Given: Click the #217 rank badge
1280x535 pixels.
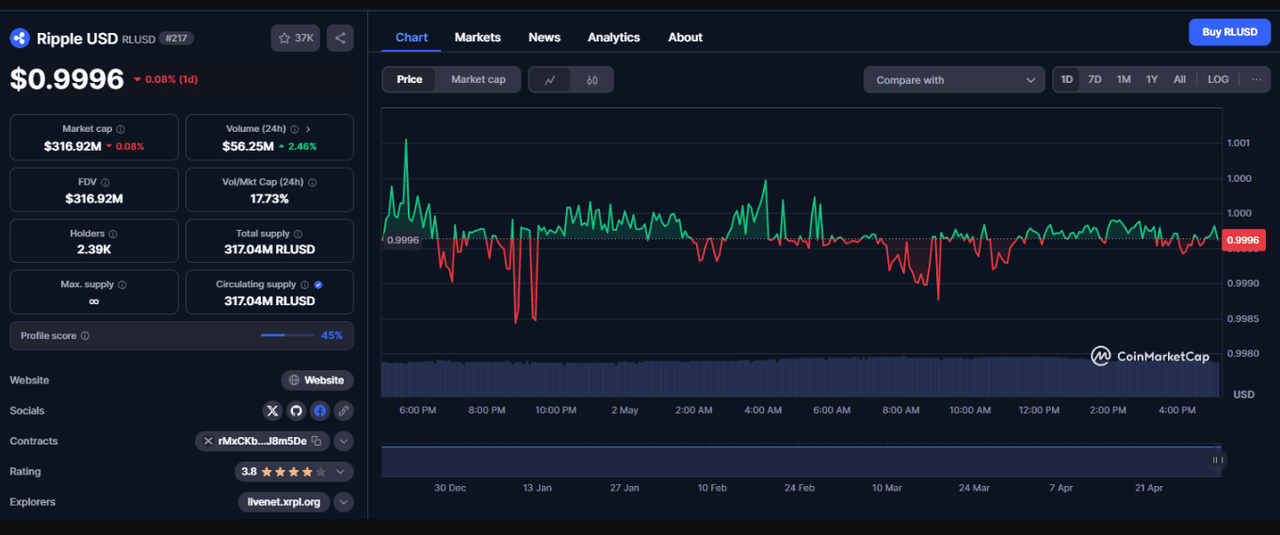Looking at the screenshot, I should pyautogui.click(x=175, y=38).
